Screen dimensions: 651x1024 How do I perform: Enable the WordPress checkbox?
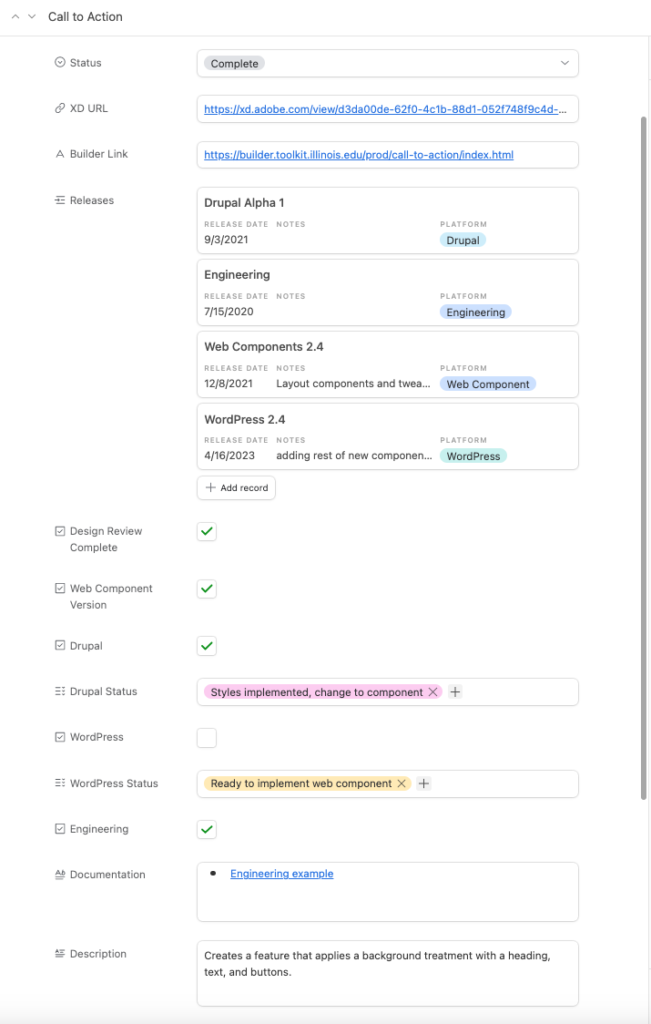[x=207, y=738]
